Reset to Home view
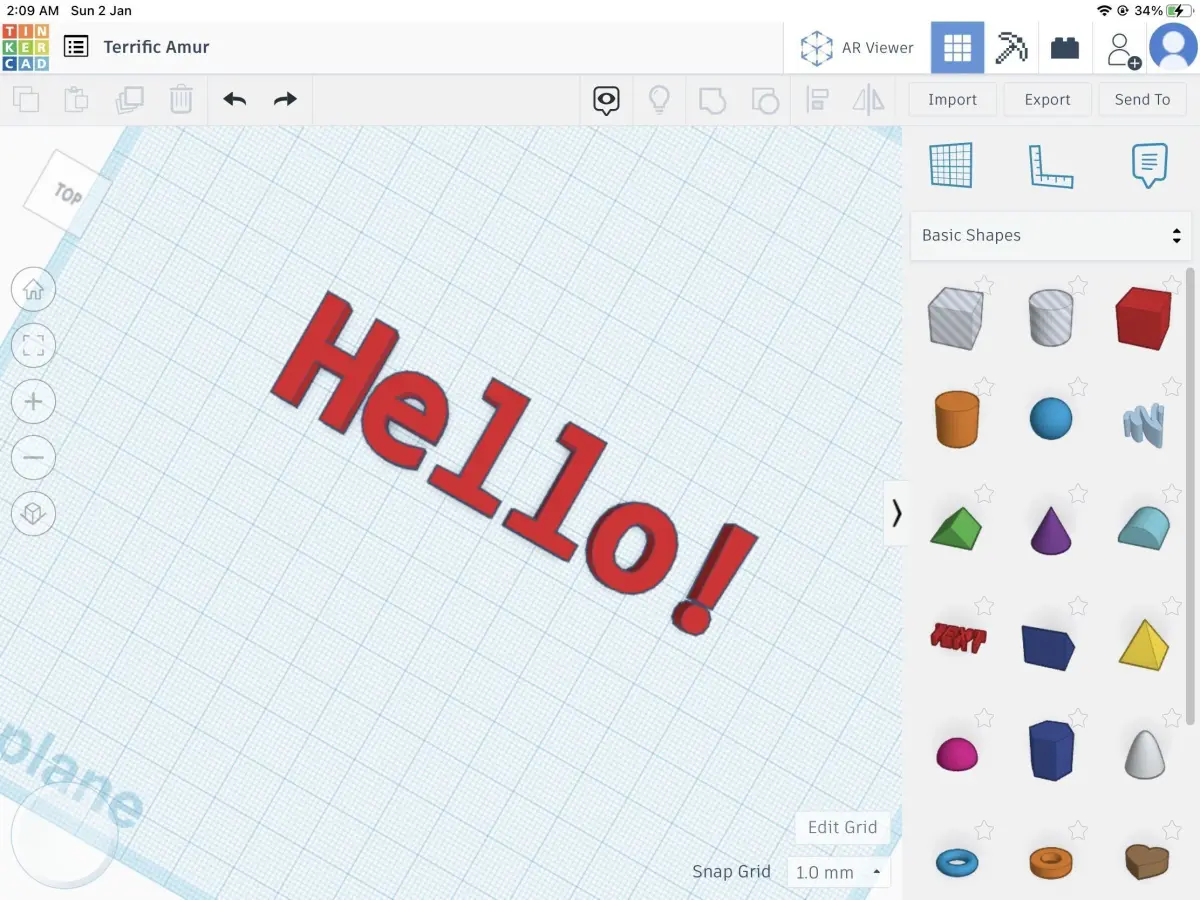The width and height of the screenshot is (1200, 900). click(33, 290)
